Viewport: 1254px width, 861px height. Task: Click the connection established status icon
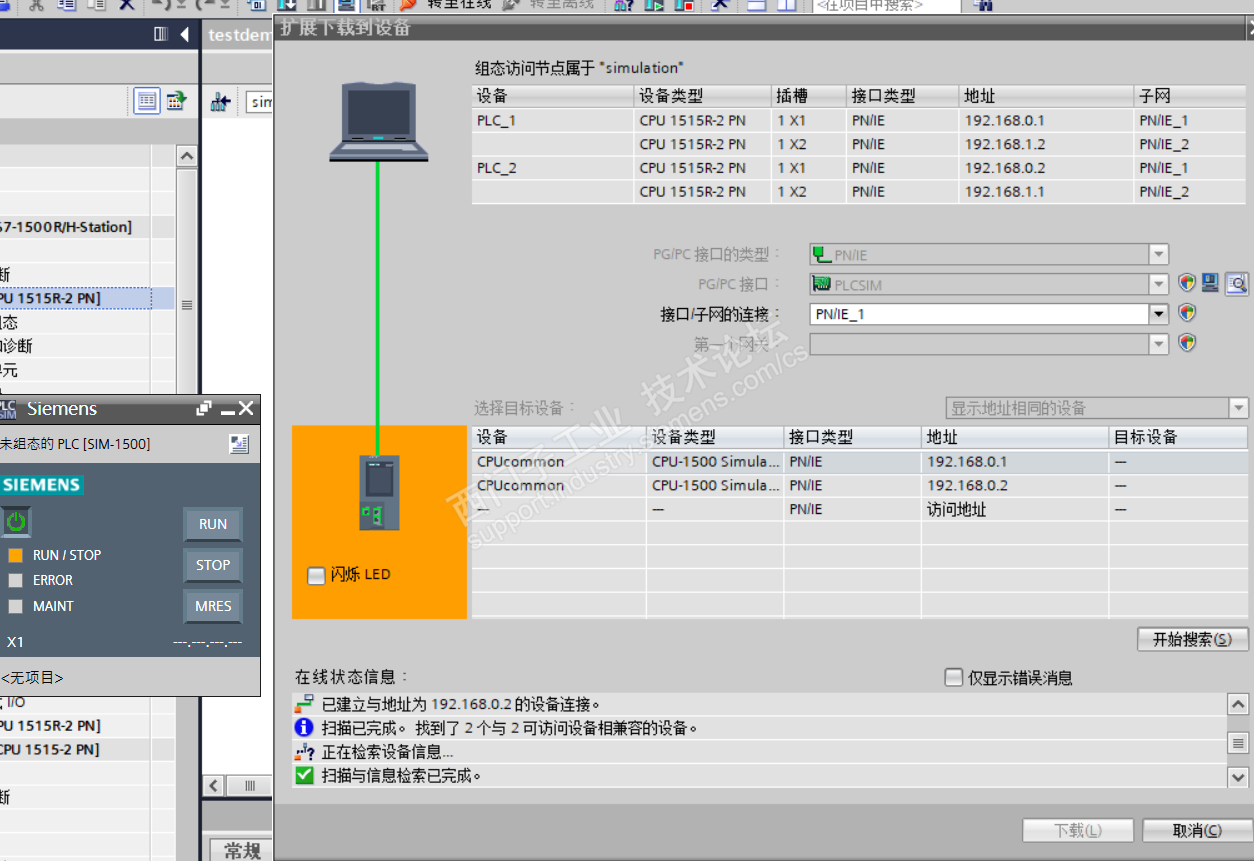click(304, 704)
